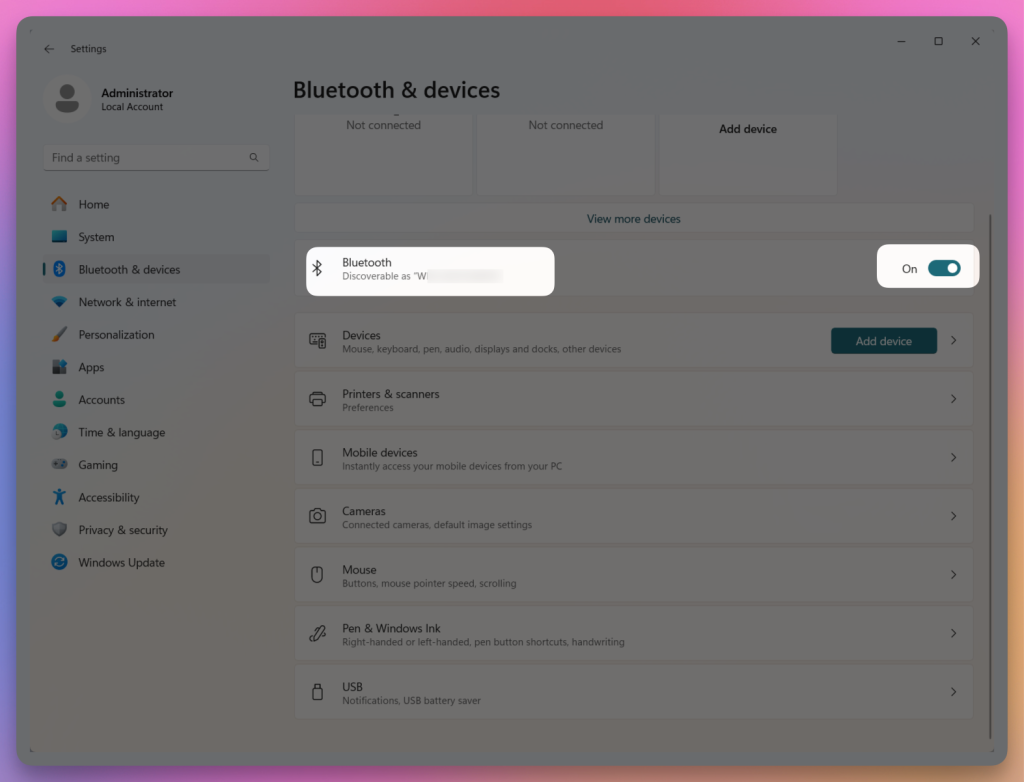Click the System monitor icon
1024x782 pixels.
click(x=59, y=236)
